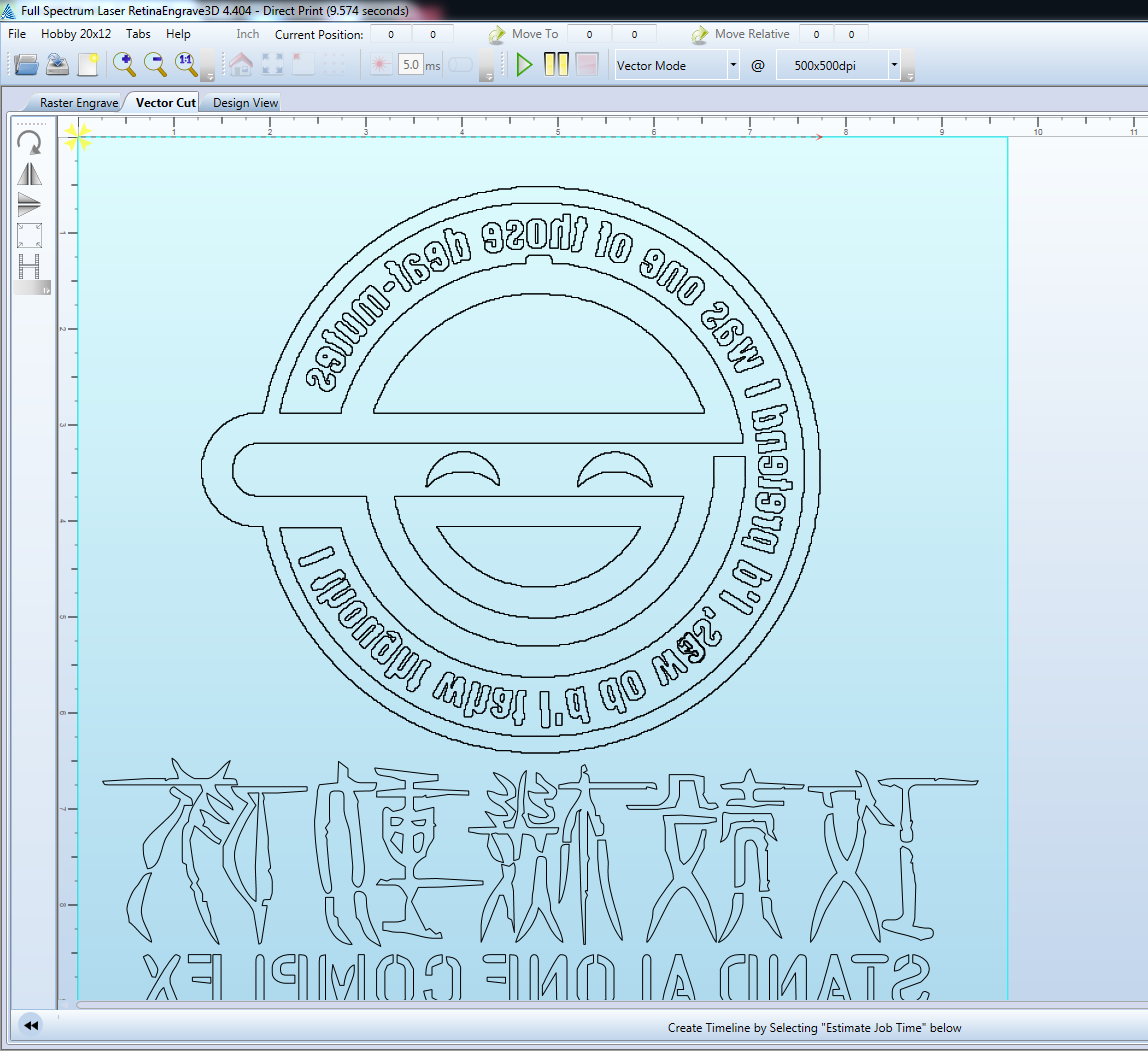Expand the left side toolbar overflow
Screen dimensions: 1148x1051
tap(32, 289)
